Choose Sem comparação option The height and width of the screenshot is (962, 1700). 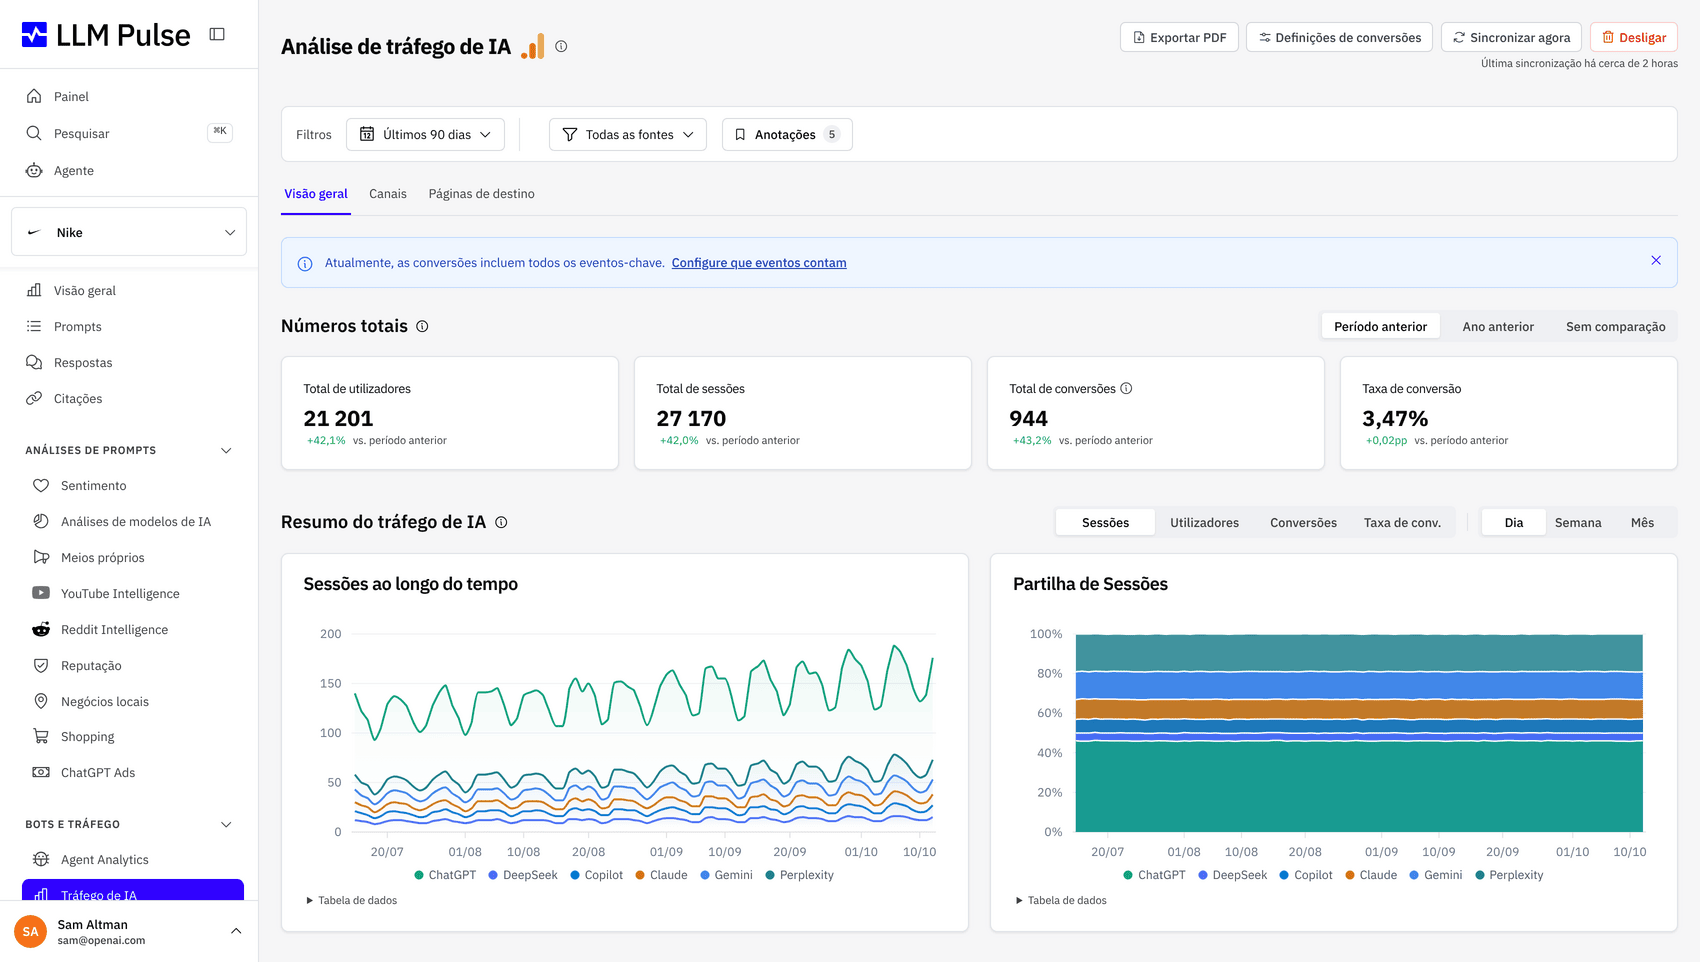(x=1615, y=326)
